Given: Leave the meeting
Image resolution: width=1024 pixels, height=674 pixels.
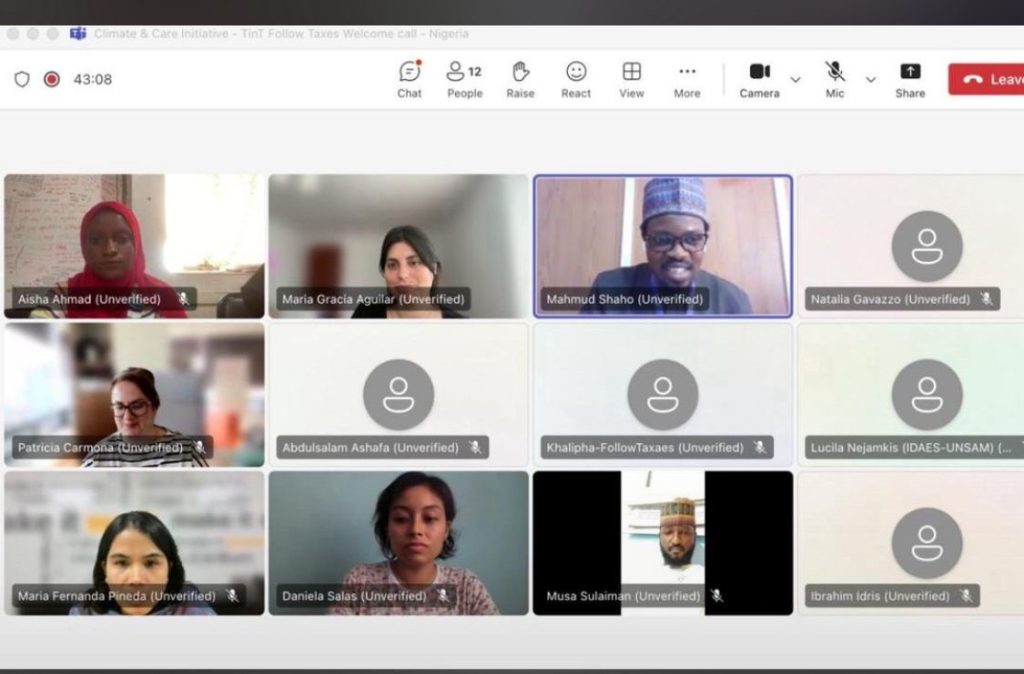Looking at the screenshot, I should coord(988,79).
